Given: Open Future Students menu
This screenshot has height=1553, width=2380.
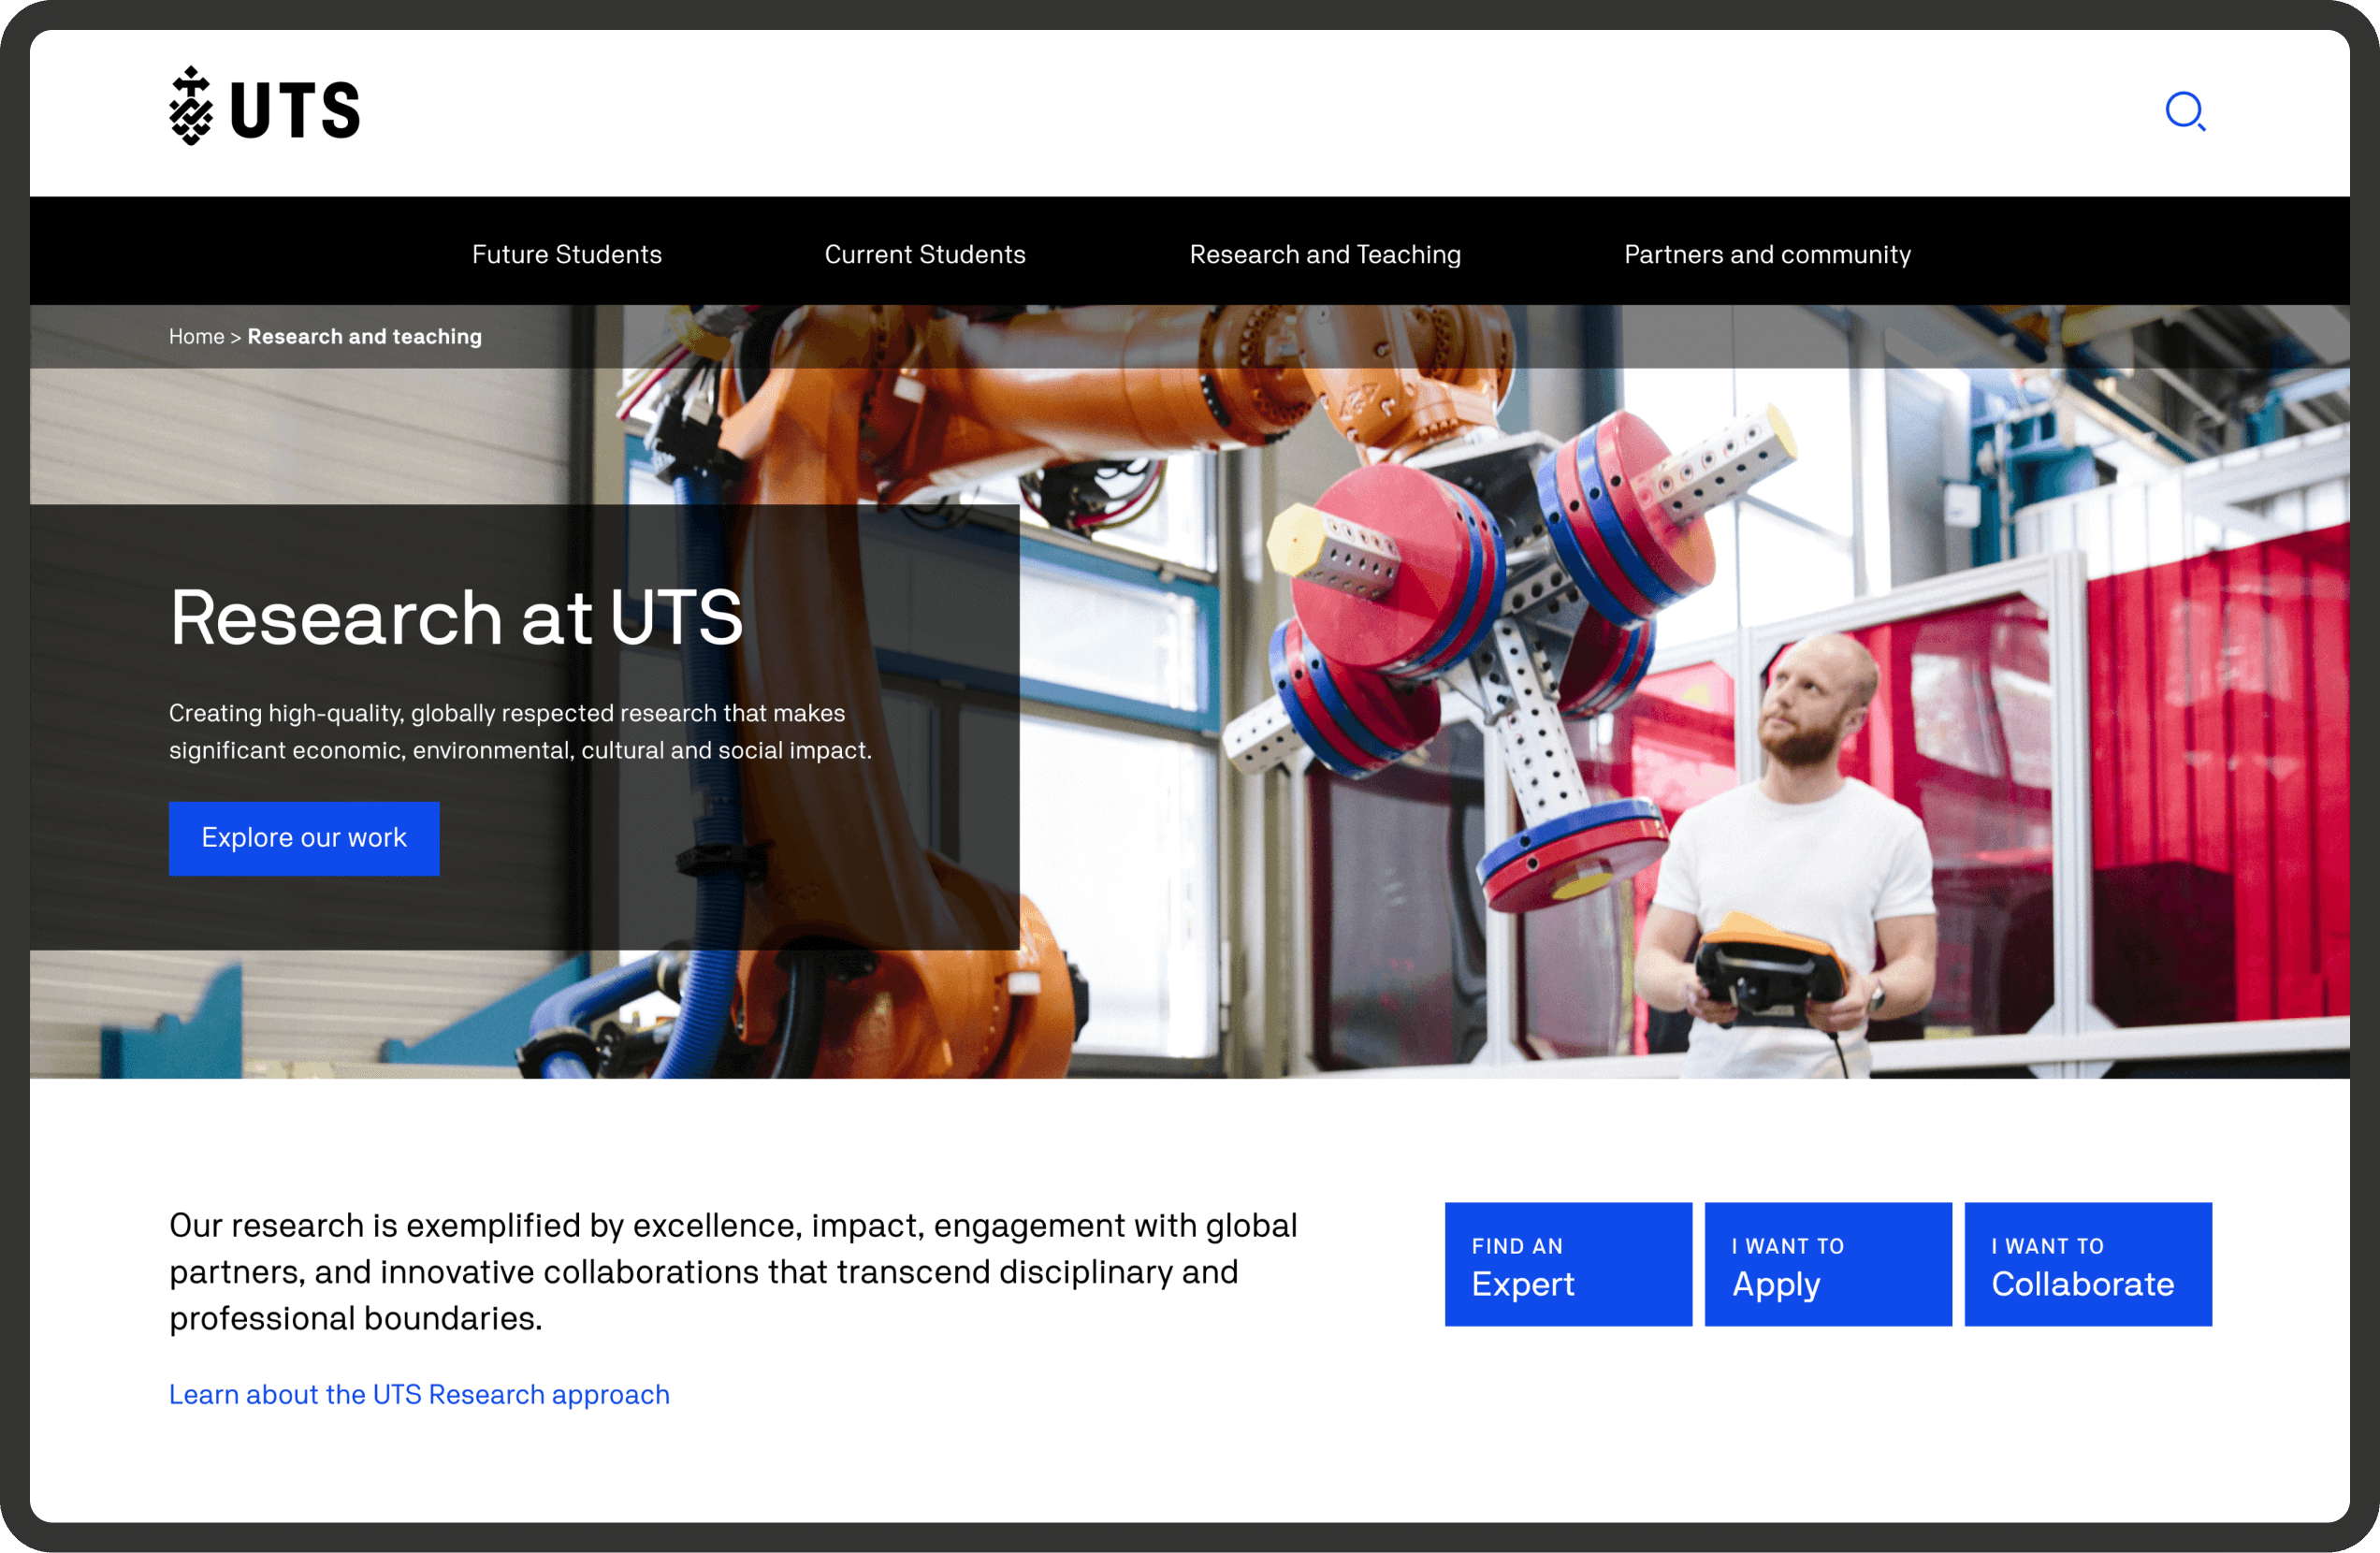Looking at the screenshot, I should point(567,254).
